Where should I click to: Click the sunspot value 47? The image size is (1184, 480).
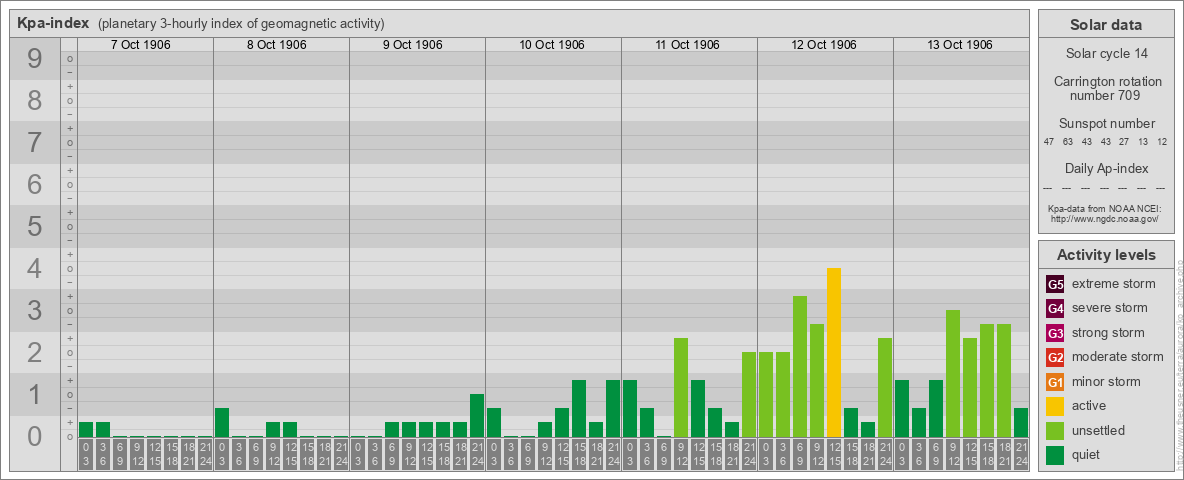(1049, 142)
